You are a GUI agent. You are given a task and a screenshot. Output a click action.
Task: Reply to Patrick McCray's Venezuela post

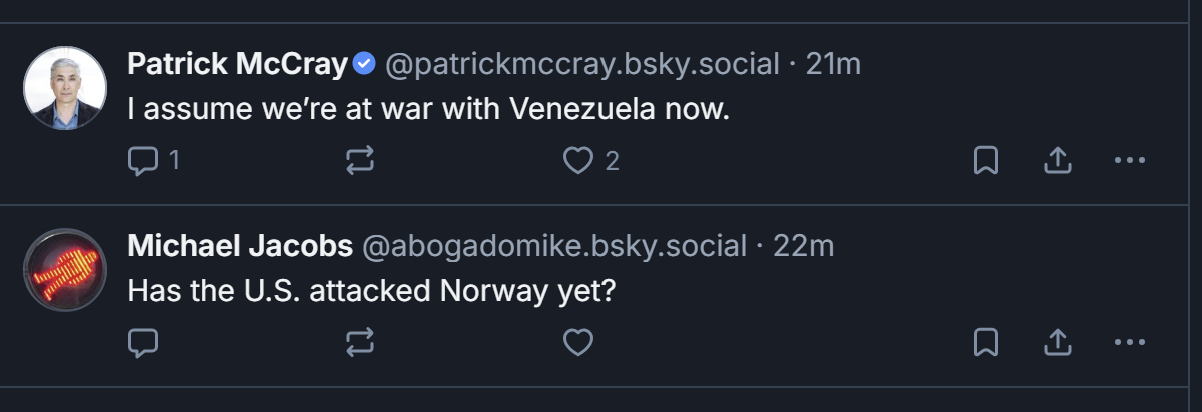[145, 161]
